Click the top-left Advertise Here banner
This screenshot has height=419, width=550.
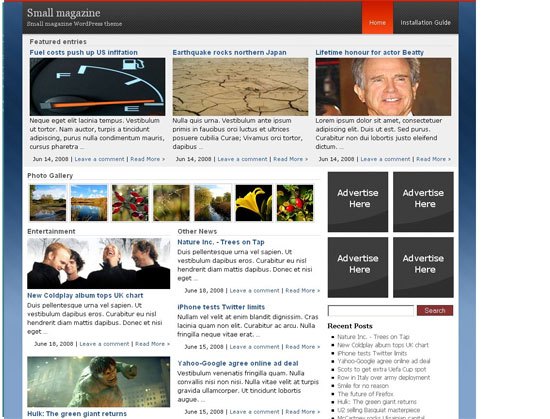point(358,202)
